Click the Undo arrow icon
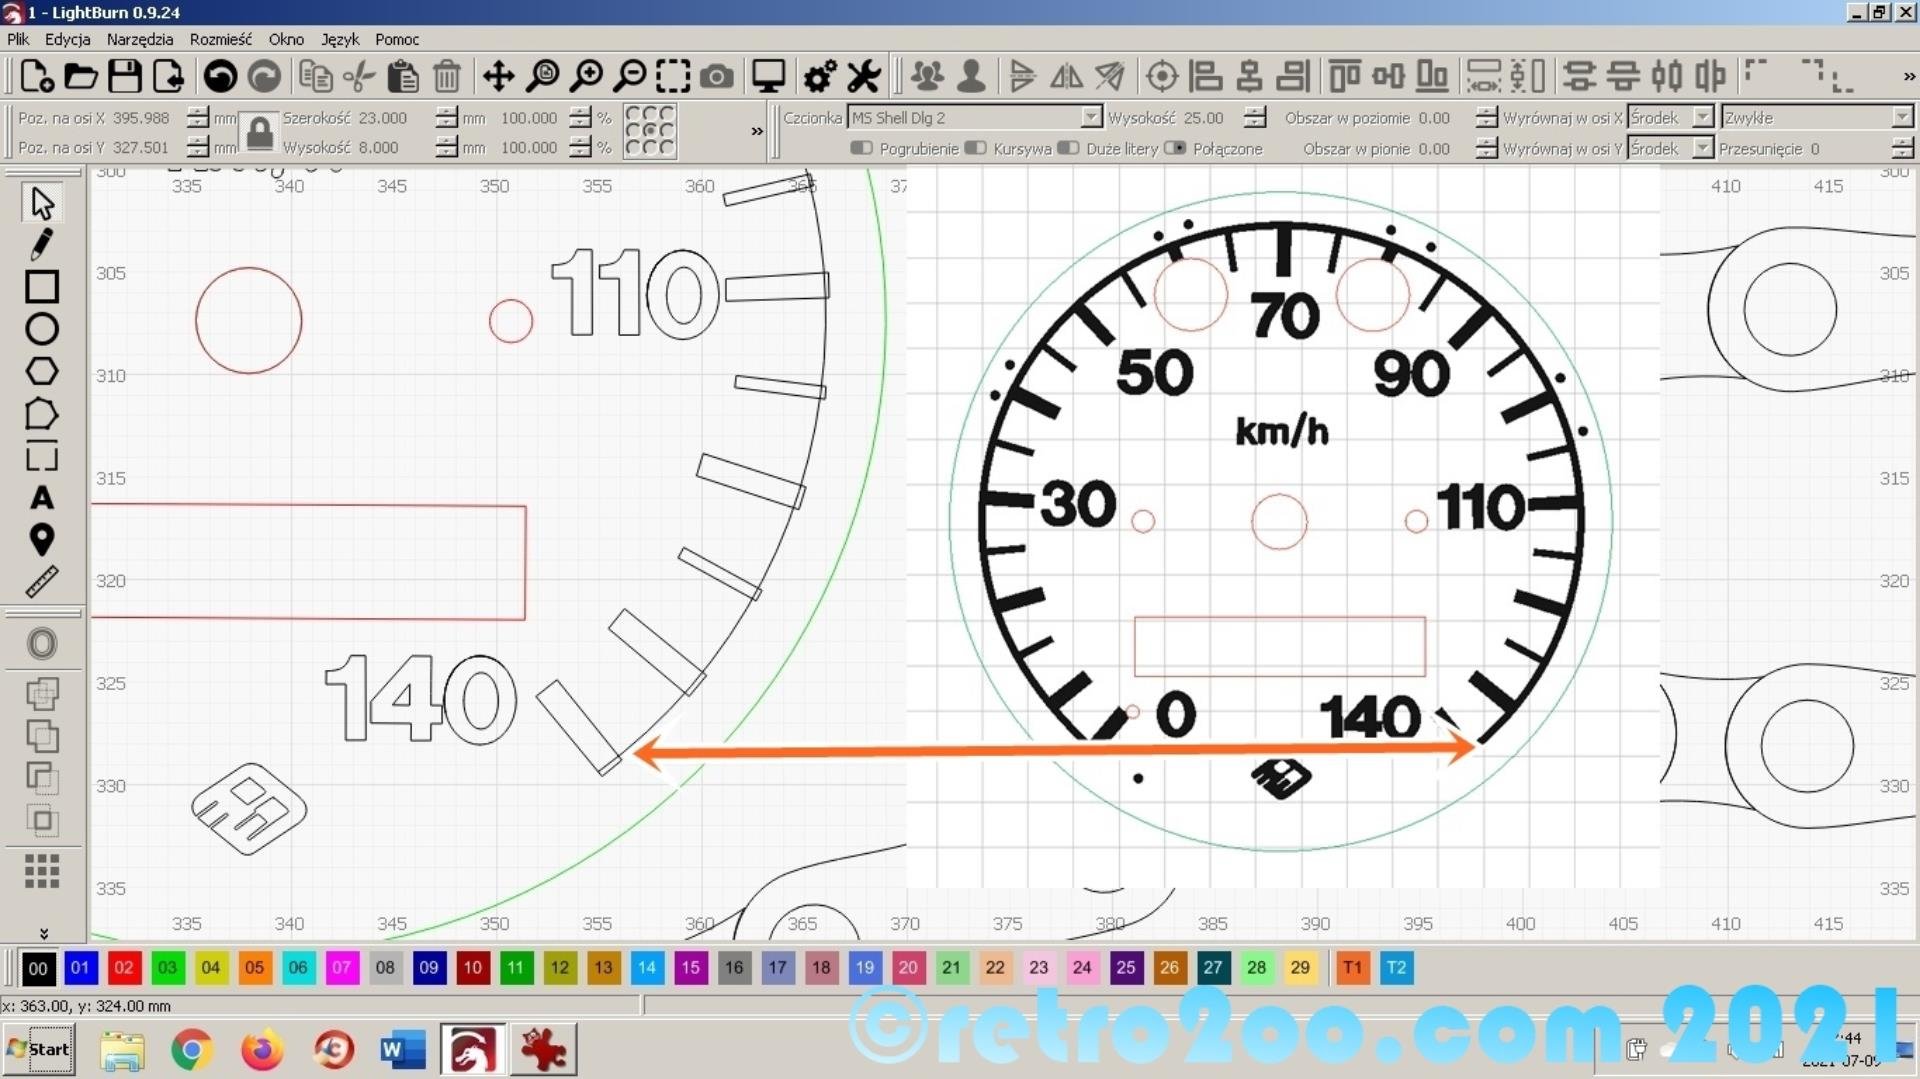This screenshot has width=1920, height=1079. pyautogui.click(x=220, y=76)
